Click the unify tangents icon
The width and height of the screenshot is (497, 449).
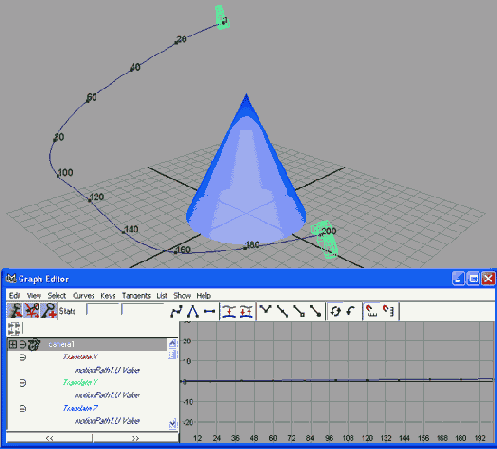(282, 312)
